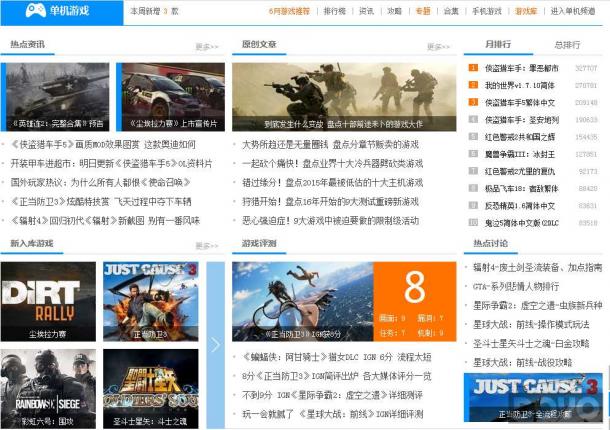Click the gamepad icon beside 单机游戏
Screen dimensions: 610x430
(x=35, y=10)
